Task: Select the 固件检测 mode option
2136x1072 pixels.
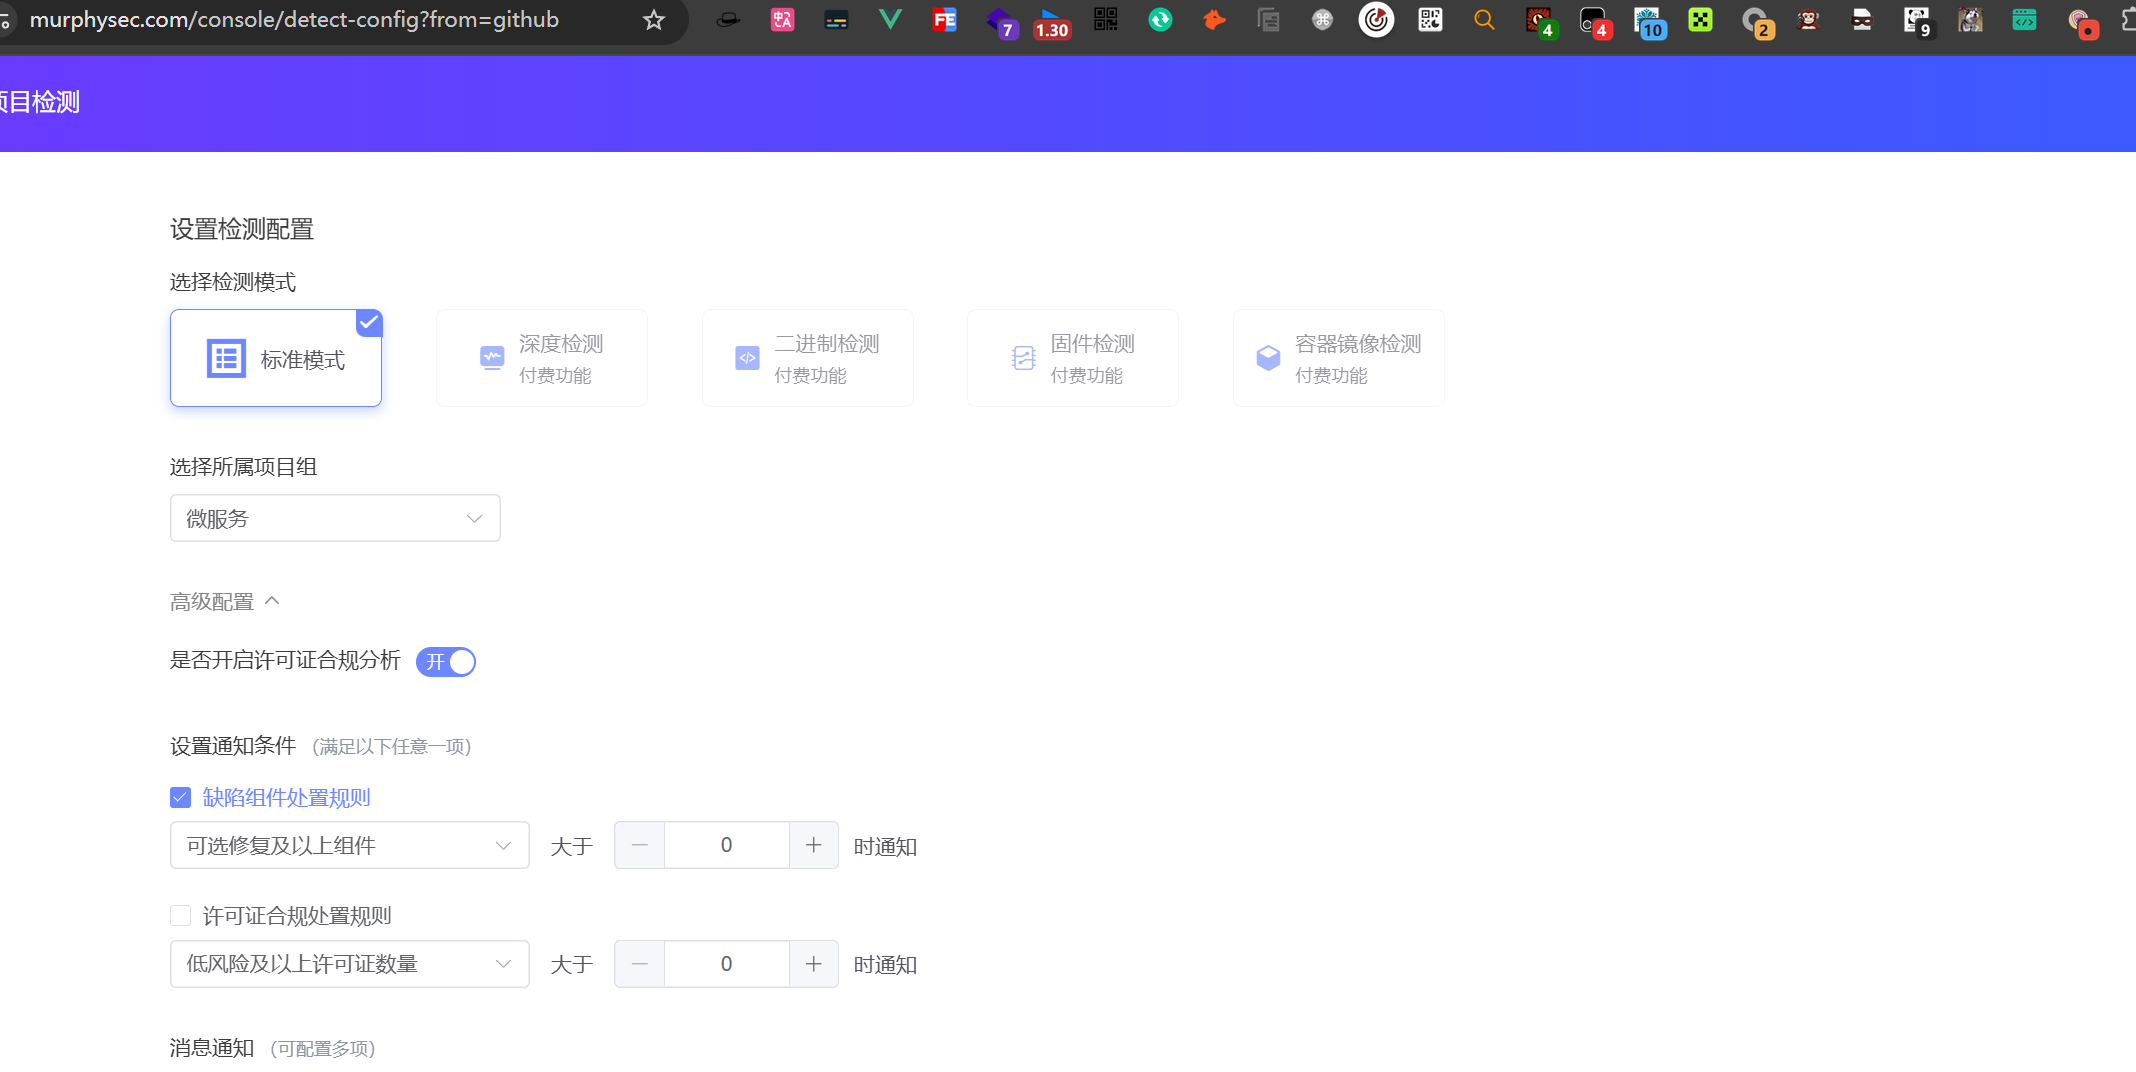Action: tap(1073, 358)
